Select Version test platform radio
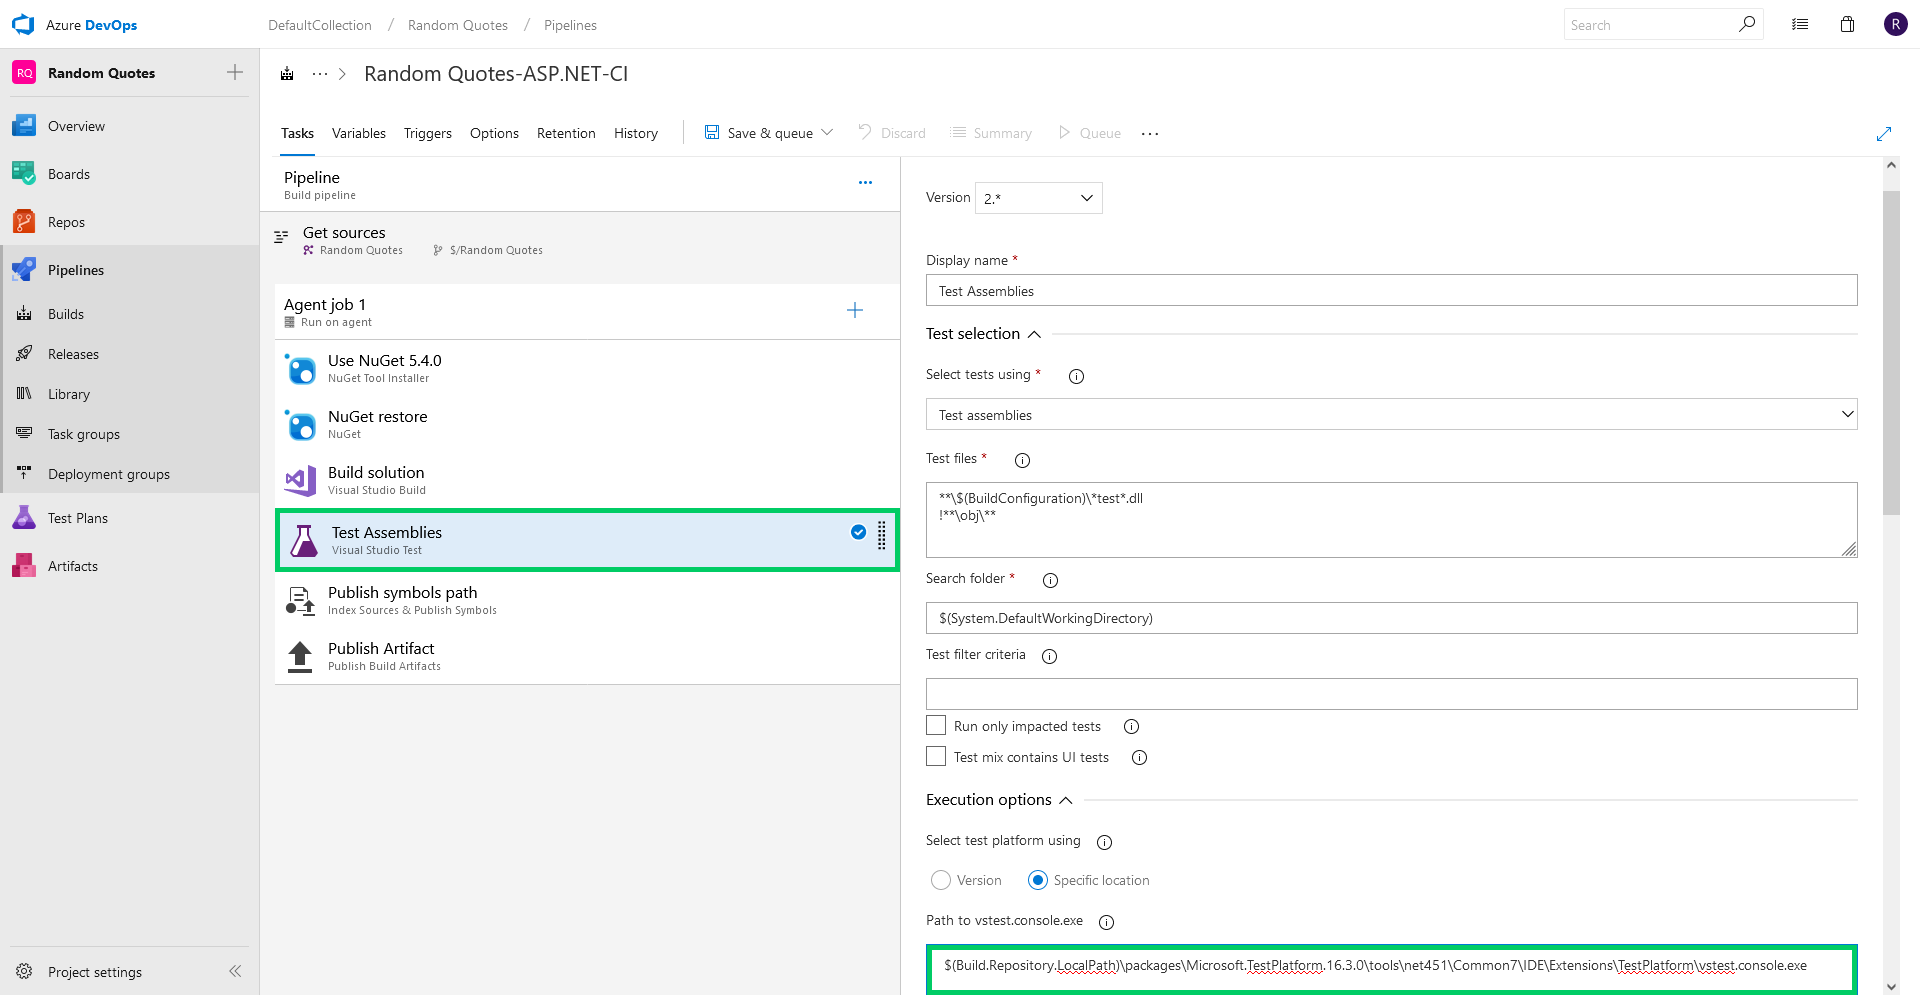1920x995 pixels. tap(940, 880)
